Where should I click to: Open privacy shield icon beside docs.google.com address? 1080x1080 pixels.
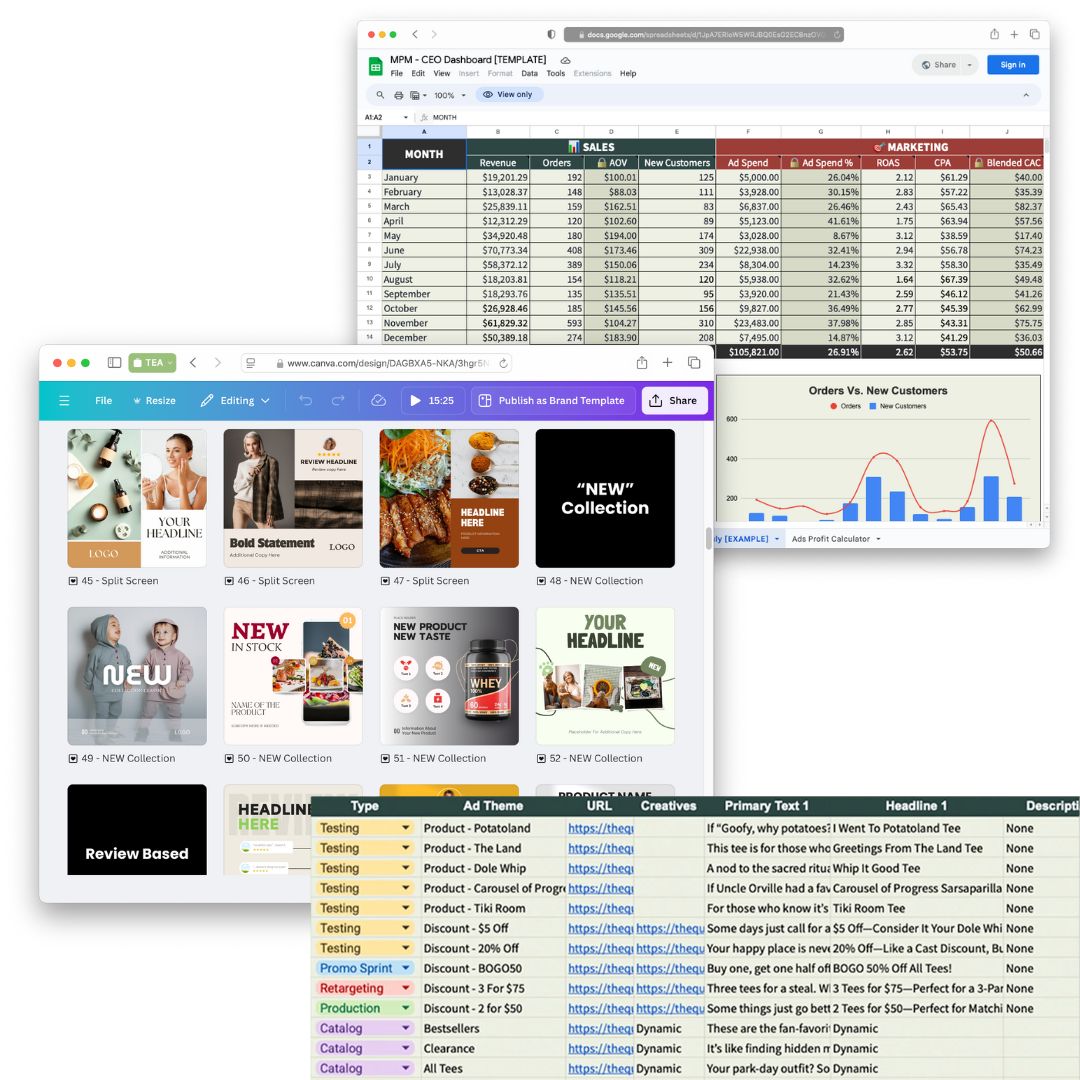pyautogui.click(x=551, y=34)
